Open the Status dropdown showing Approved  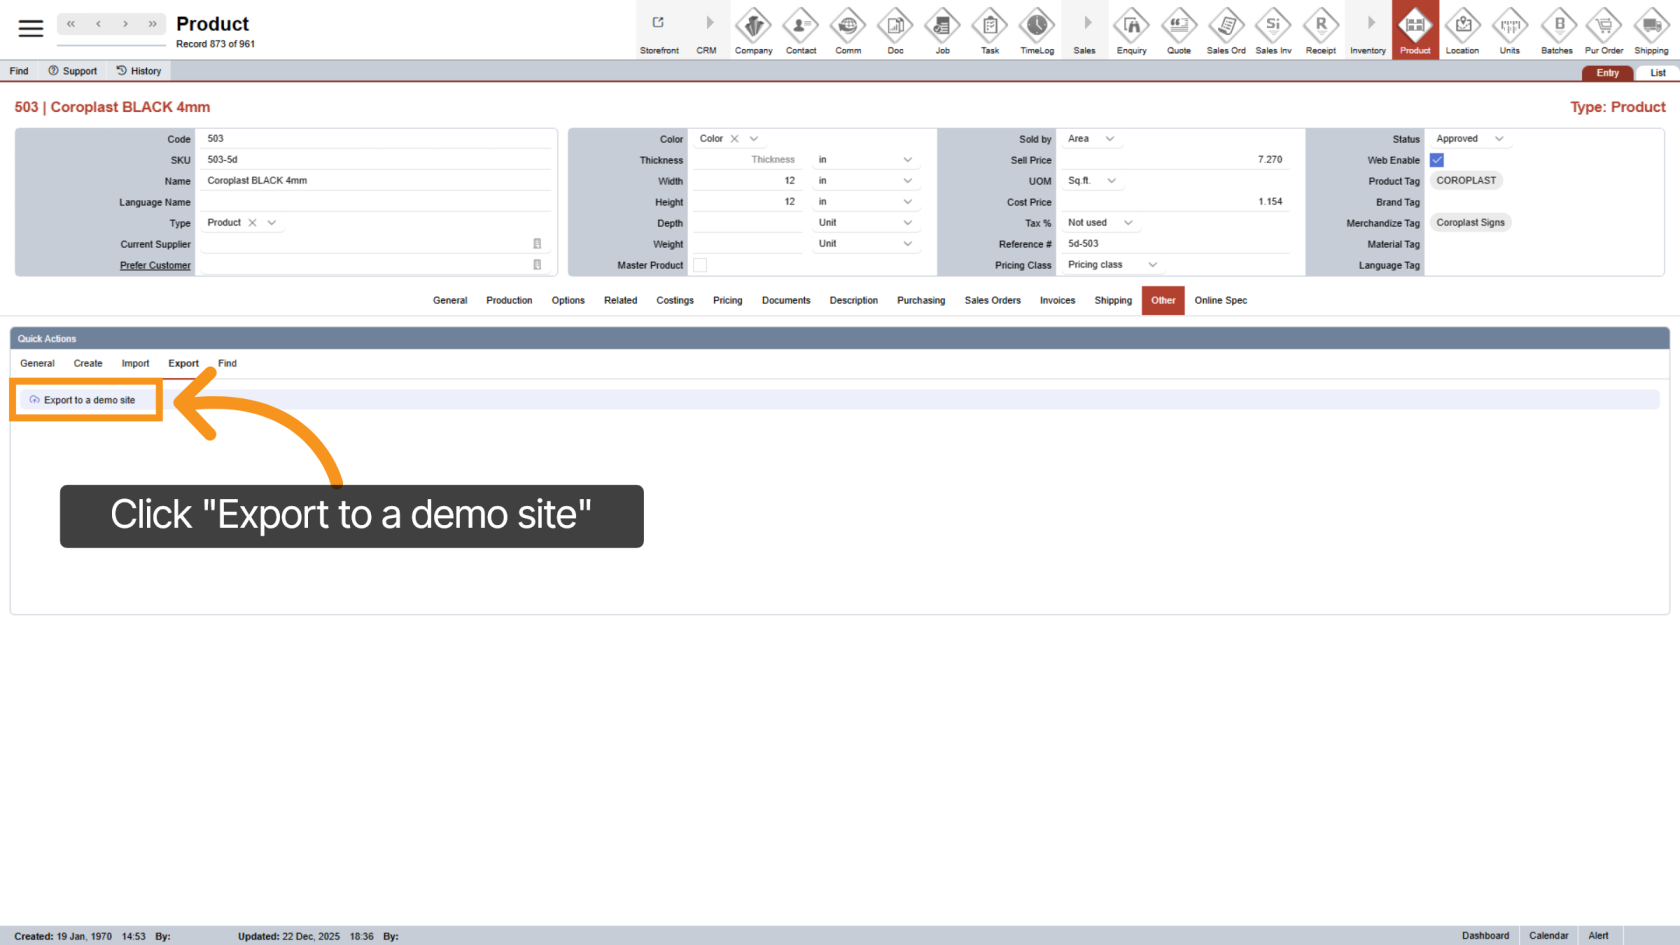(1468, 138)
